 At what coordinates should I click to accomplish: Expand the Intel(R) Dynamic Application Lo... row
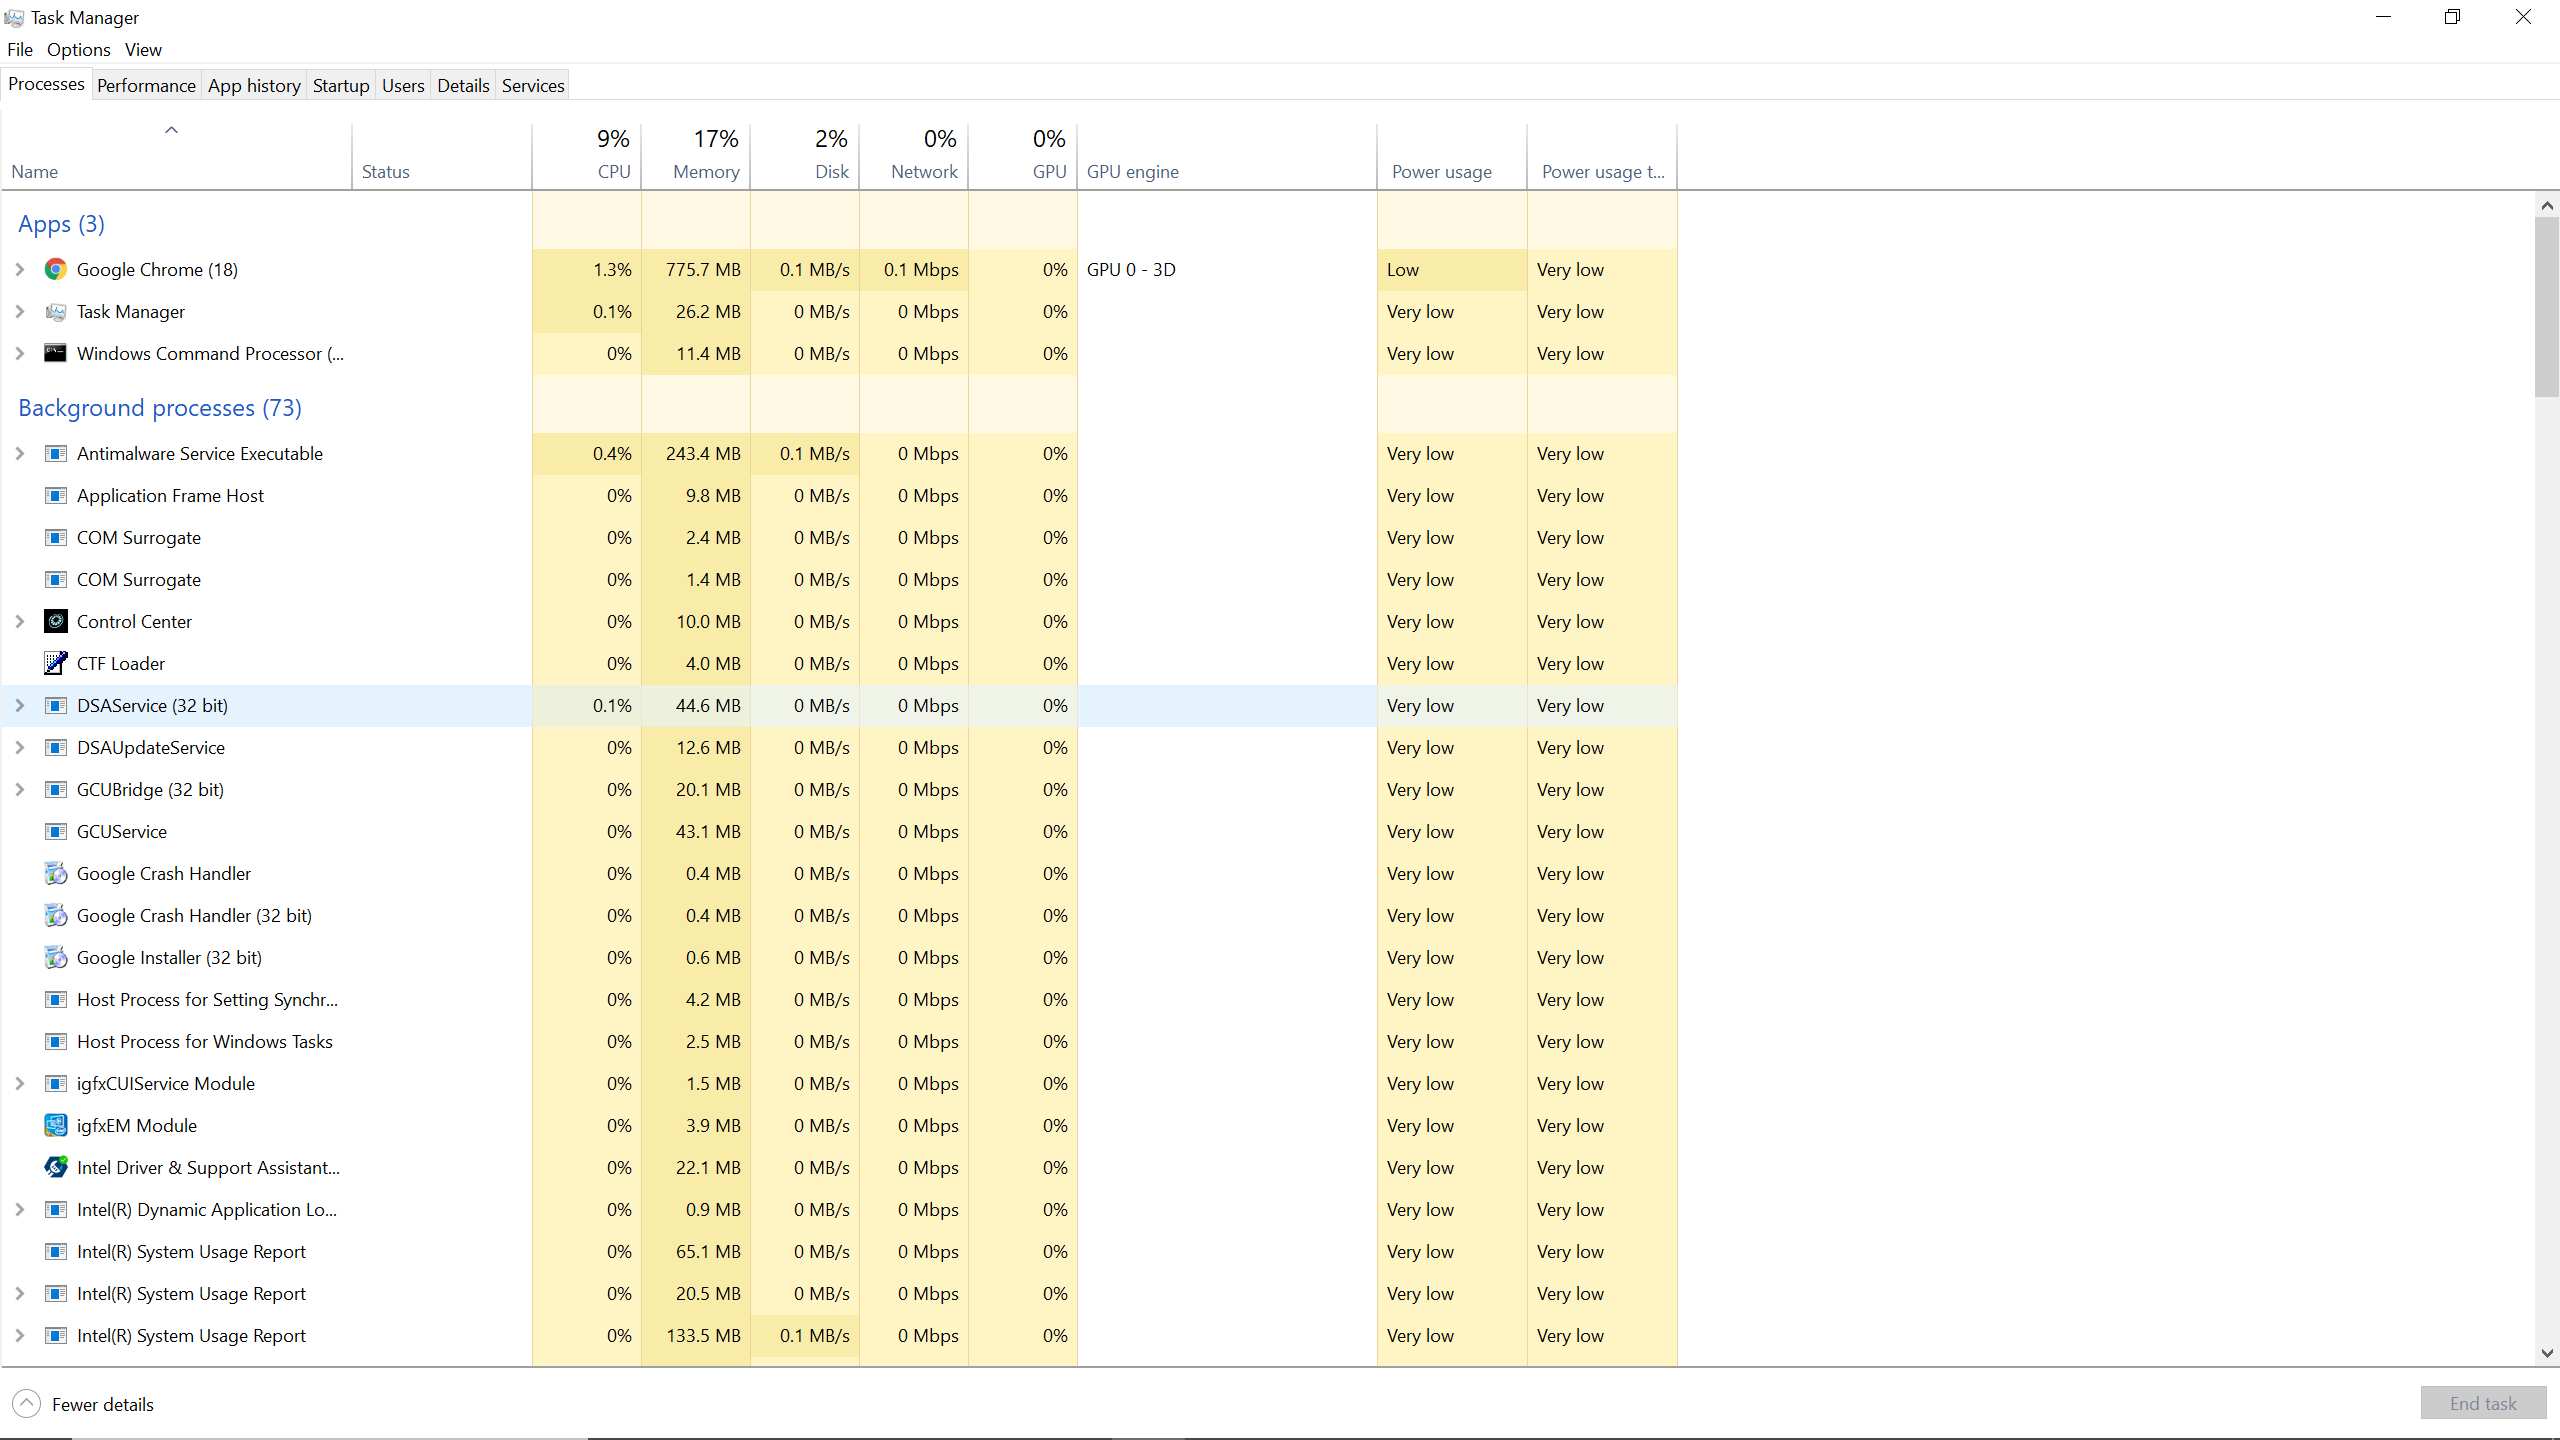(19, 1209)
